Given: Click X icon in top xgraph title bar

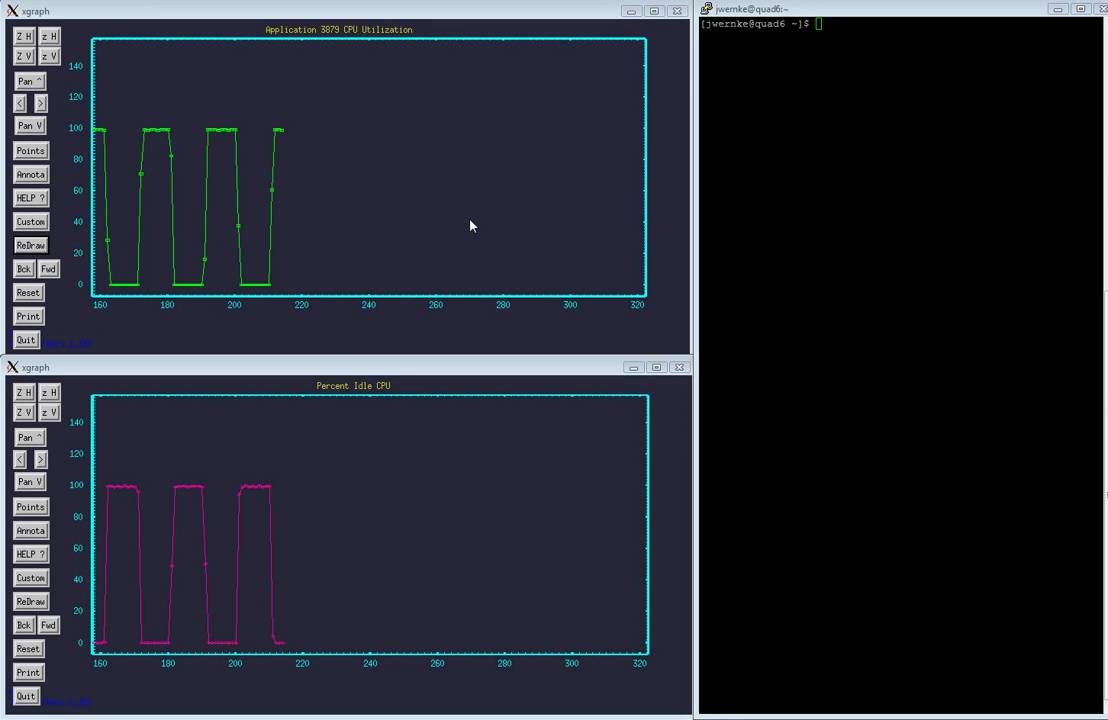Looking at the screenshot, I should click(x=12, y=11).
